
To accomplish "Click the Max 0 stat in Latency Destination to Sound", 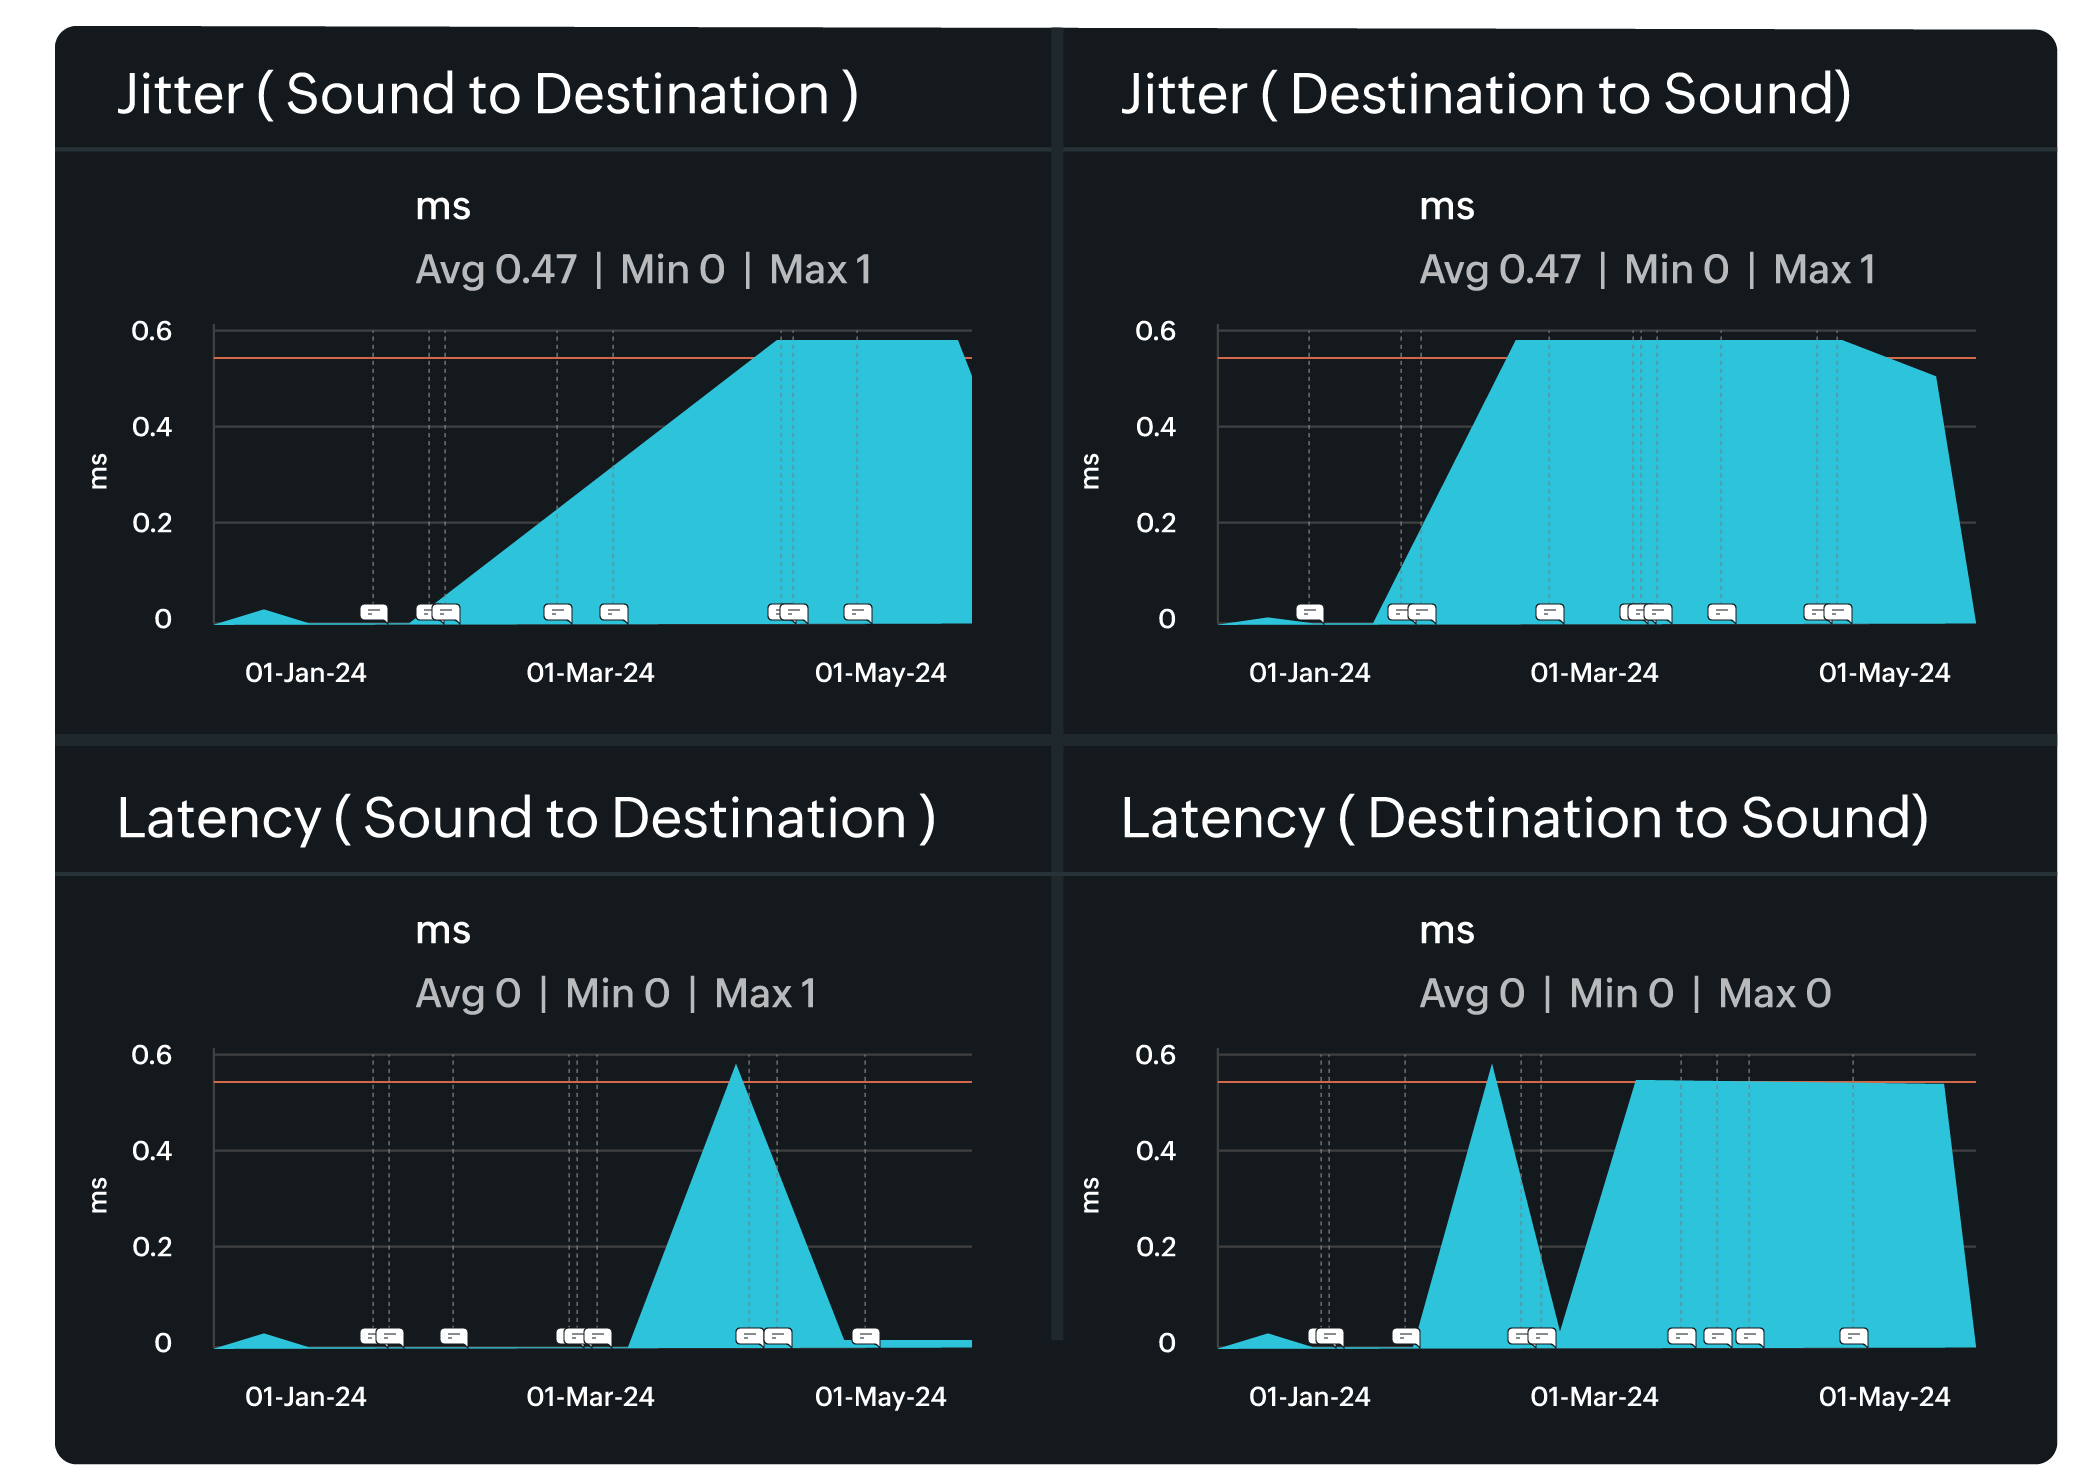I will point(1774,994).
